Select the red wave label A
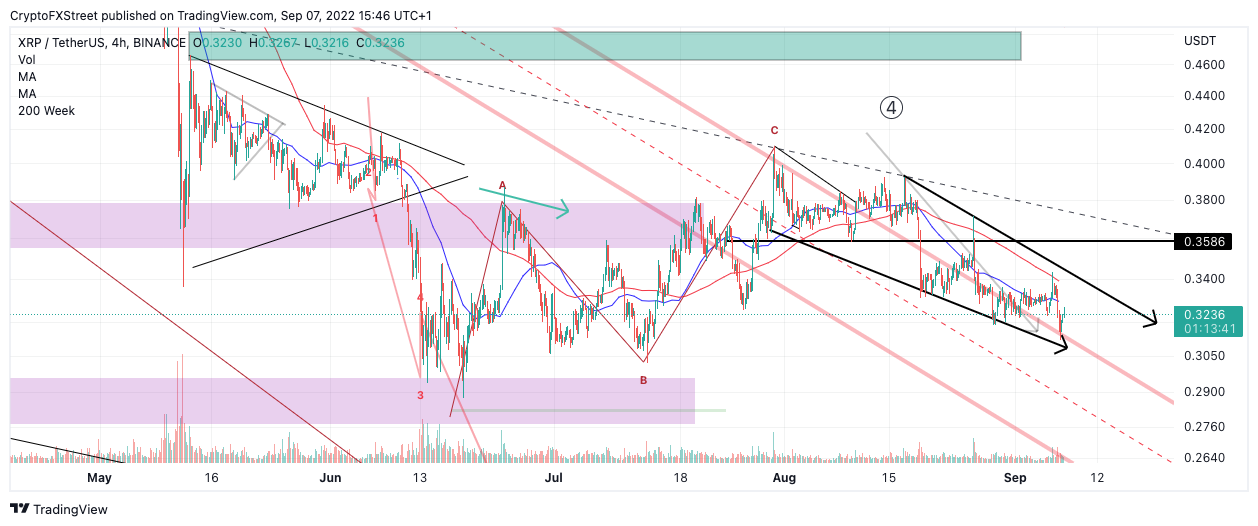1258x526 pixels. coord(502,186)
